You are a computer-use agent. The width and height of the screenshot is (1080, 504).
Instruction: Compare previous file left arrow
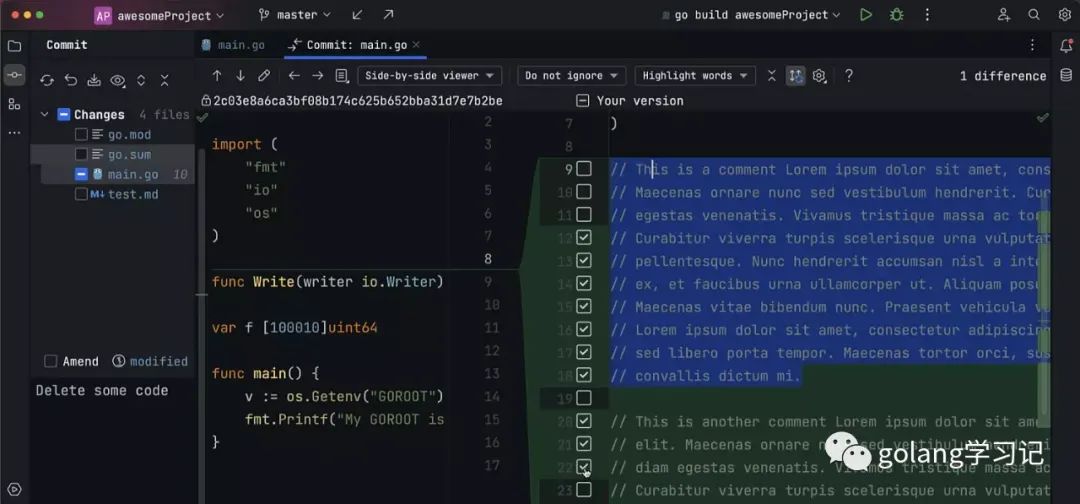[294, 76]
